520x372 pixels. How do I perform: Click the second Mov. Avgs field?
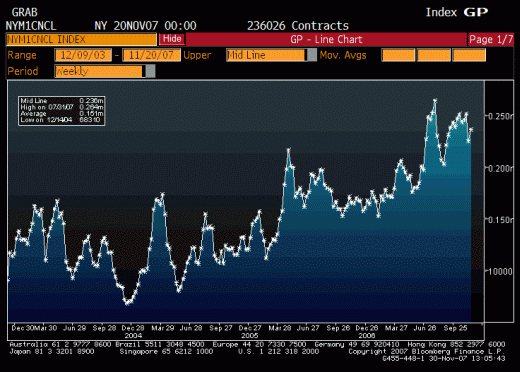[x=434, y=55]
